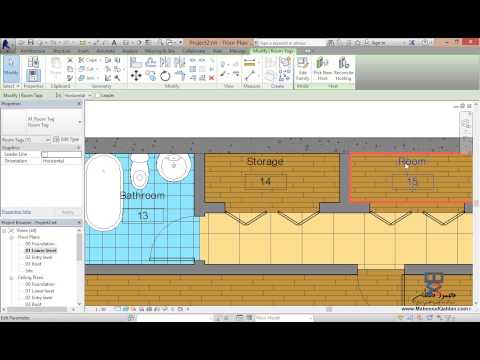Click the Save icon in quick access toolbar

pos(31,43)
